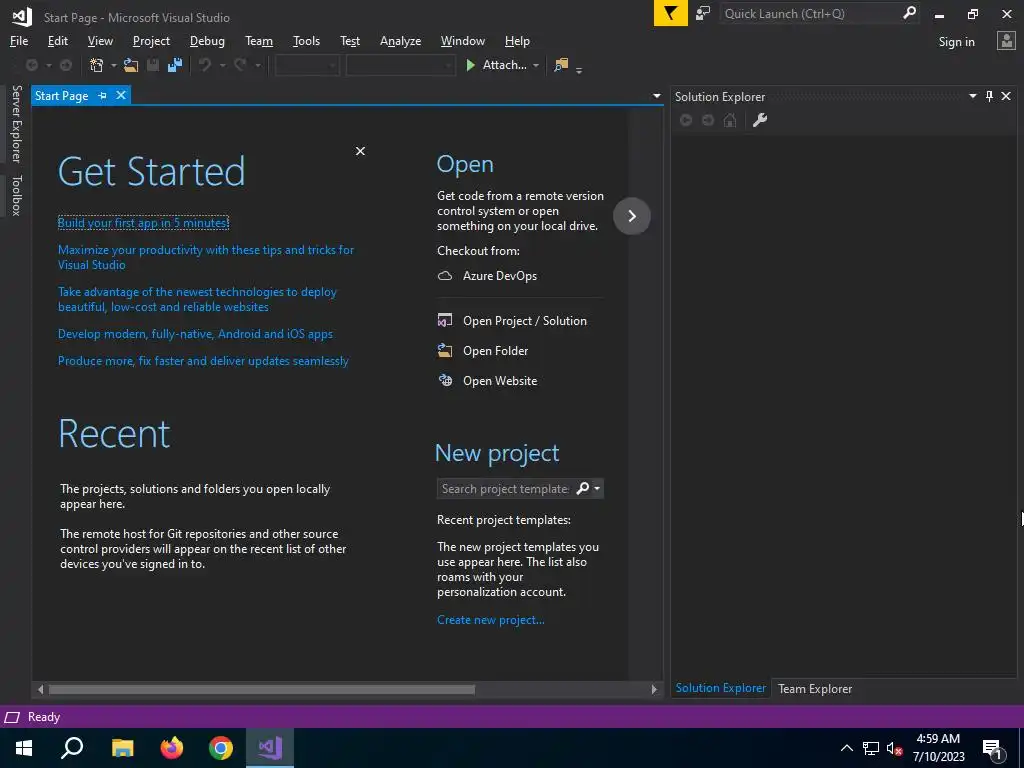Open the 'Maximize your productivity' tips link
The image size is (1024, 768).
206,257
